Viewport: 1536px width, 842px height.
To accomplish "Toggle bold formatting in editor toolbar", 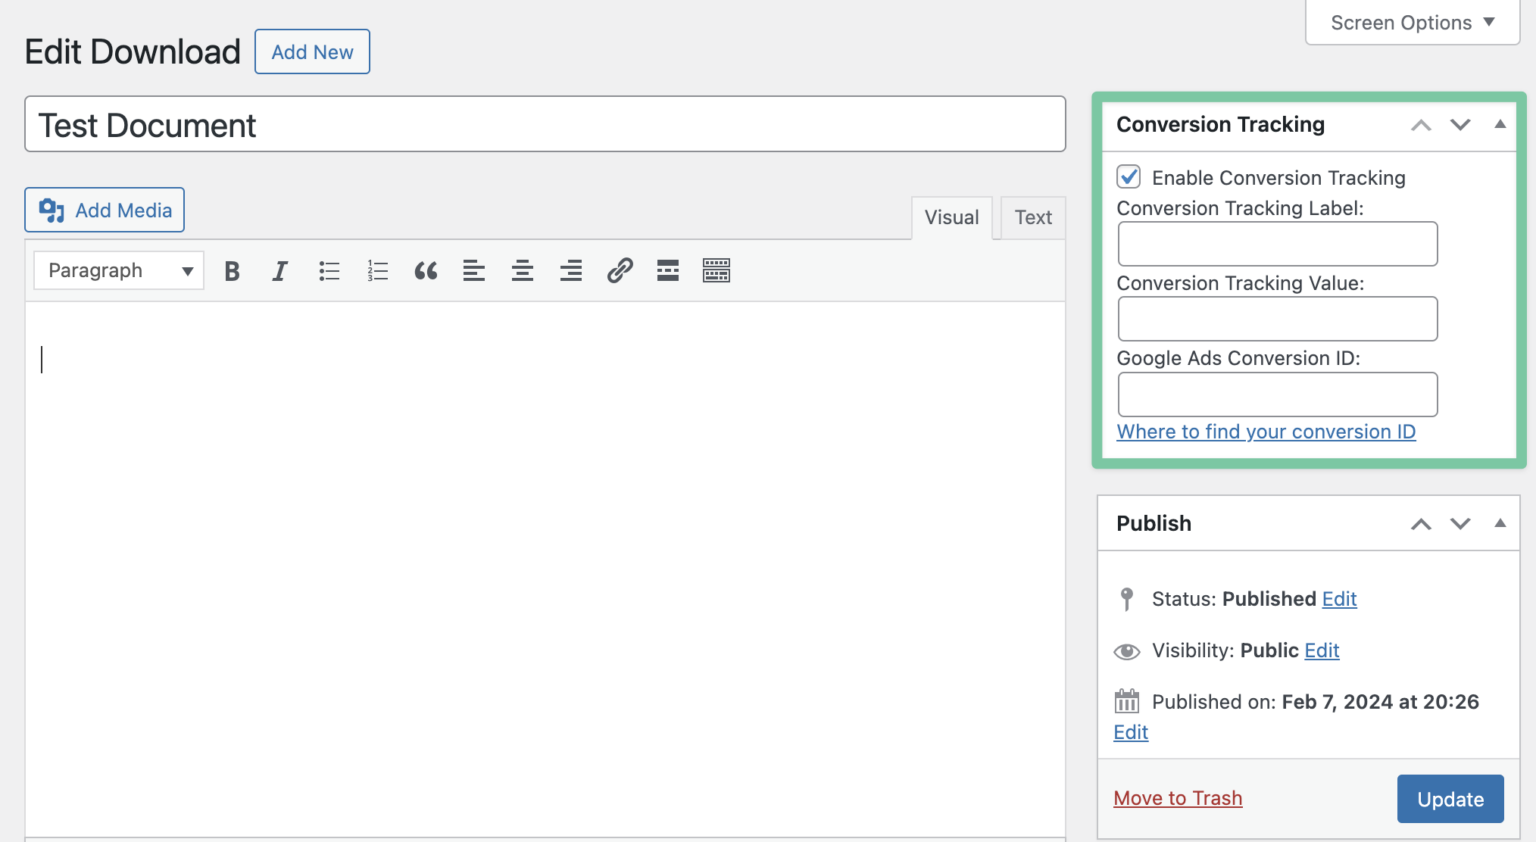I will pyautogui.click(x=232, y=271).
